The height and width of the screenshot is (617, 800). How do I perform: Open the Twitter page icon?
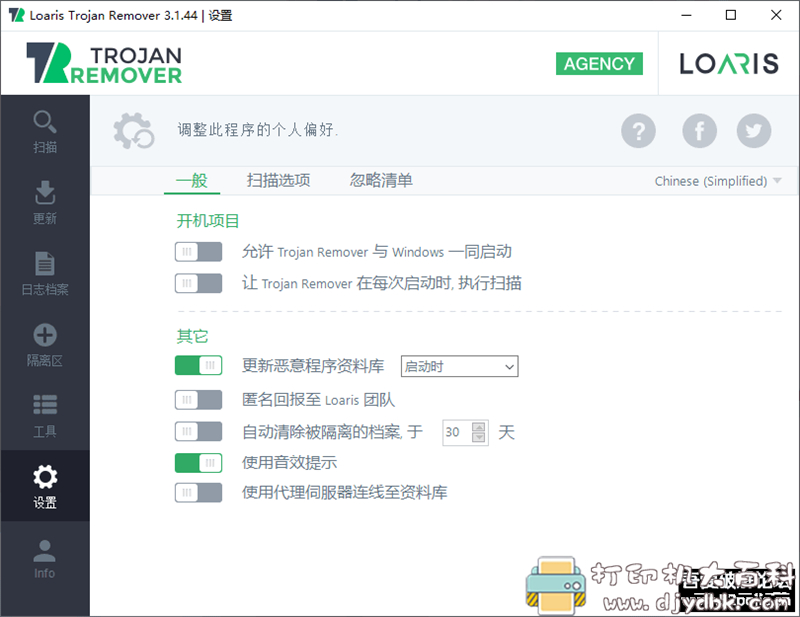click(x=754, y=131)
